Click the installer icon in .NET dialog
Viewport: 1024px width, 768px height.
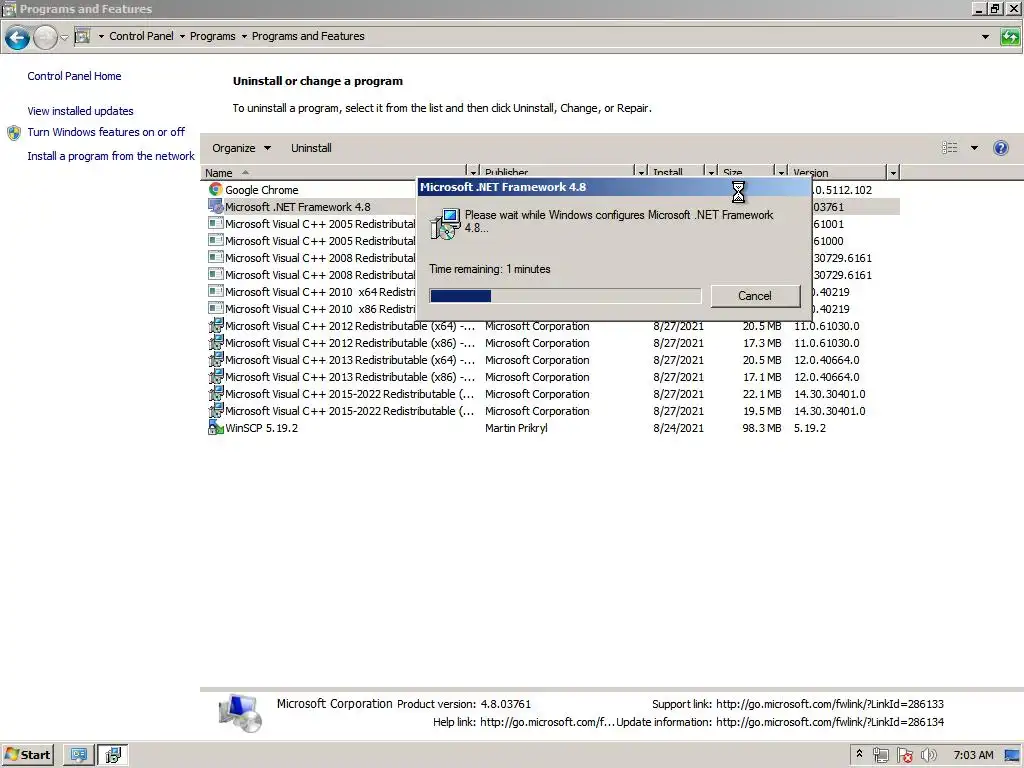445,224
